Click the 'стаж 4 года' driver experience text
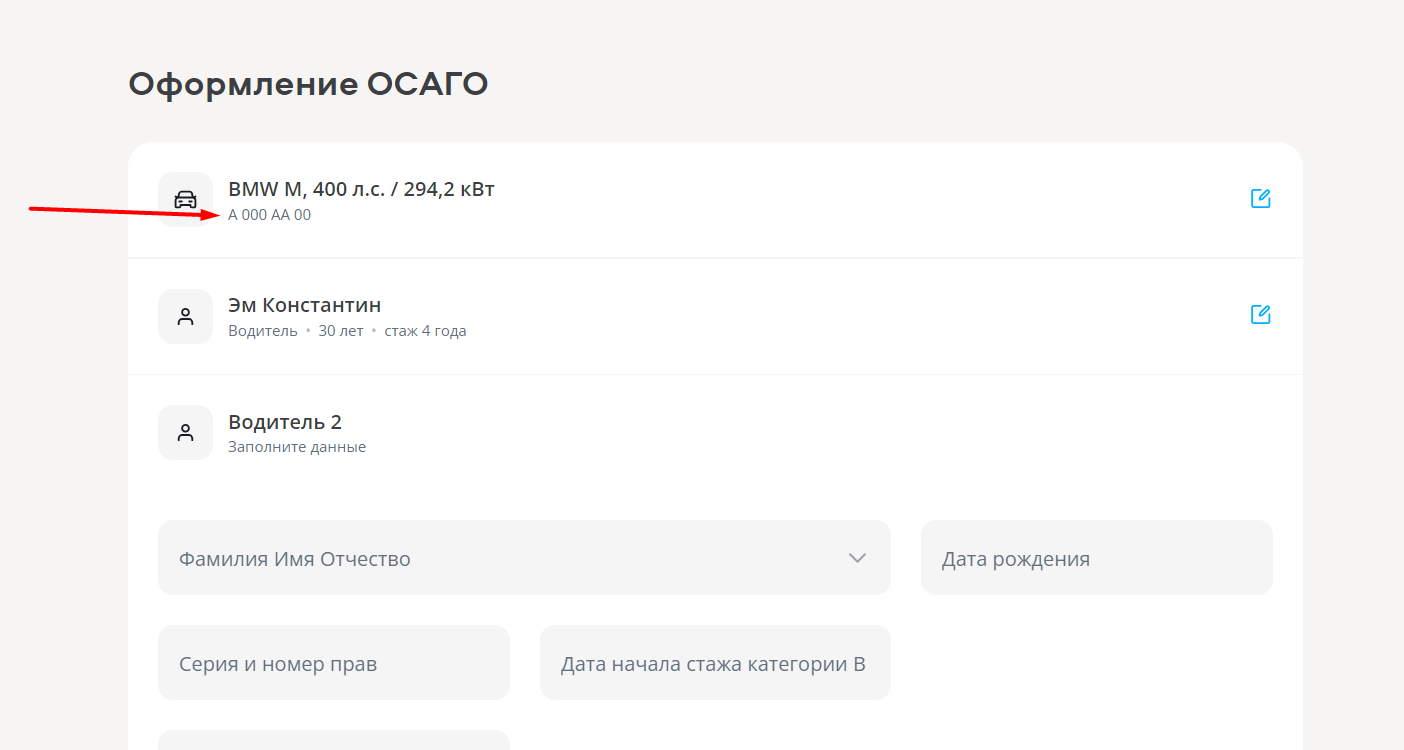 (425, 331)
